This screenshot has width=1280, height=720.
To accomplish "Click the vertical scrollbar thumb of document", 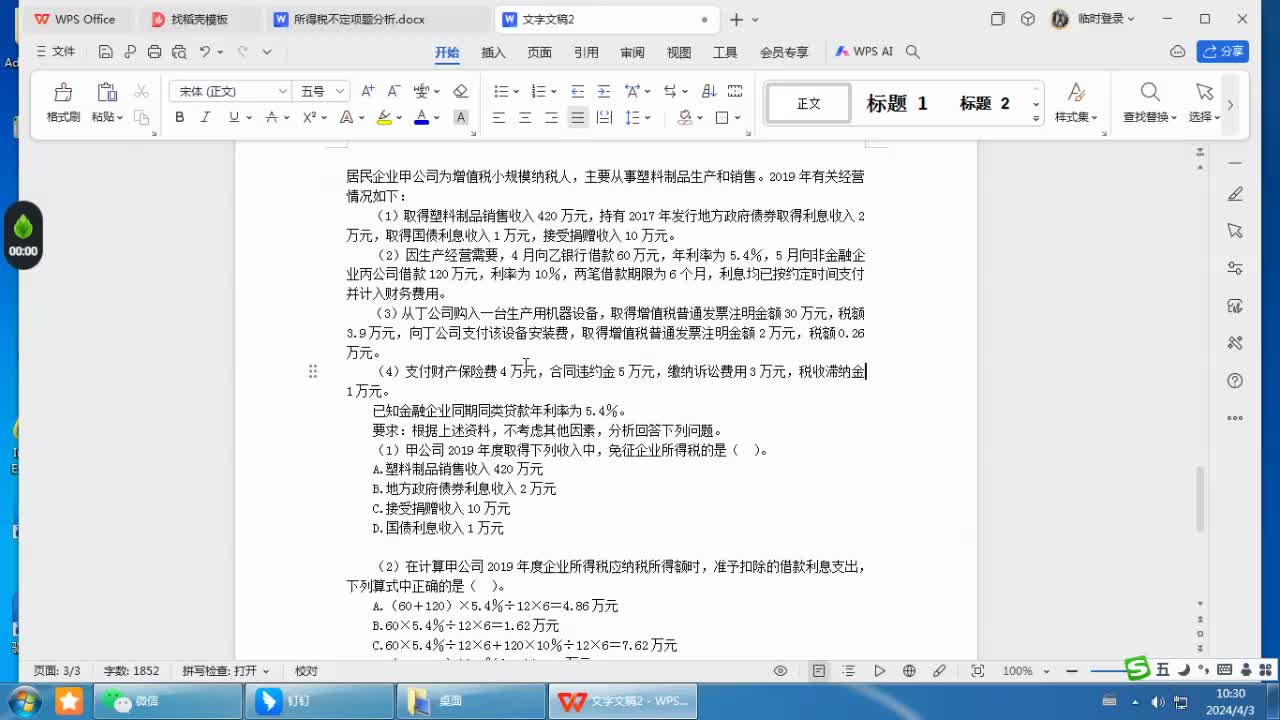I will (1201, 500).
